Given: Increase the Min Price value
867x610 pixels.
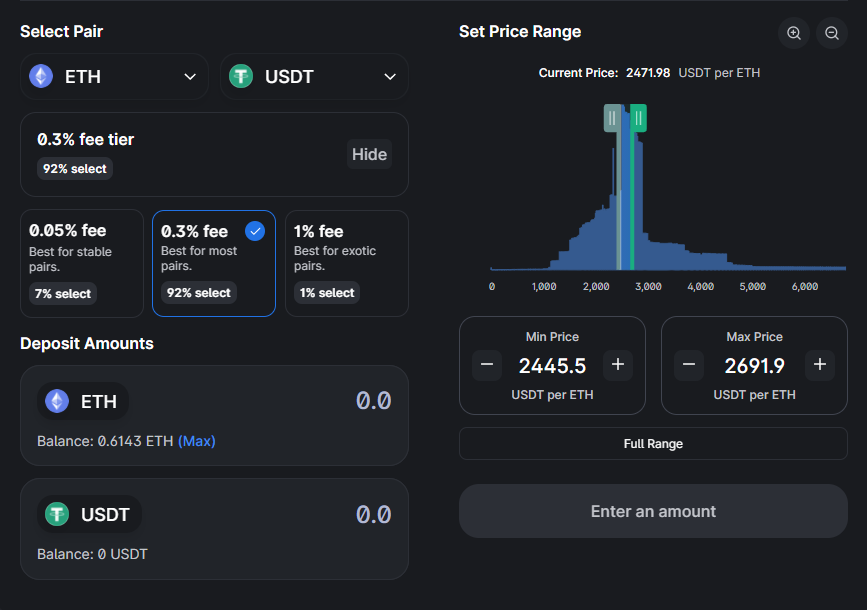Looking at the screenshot, I should point(617,365).
